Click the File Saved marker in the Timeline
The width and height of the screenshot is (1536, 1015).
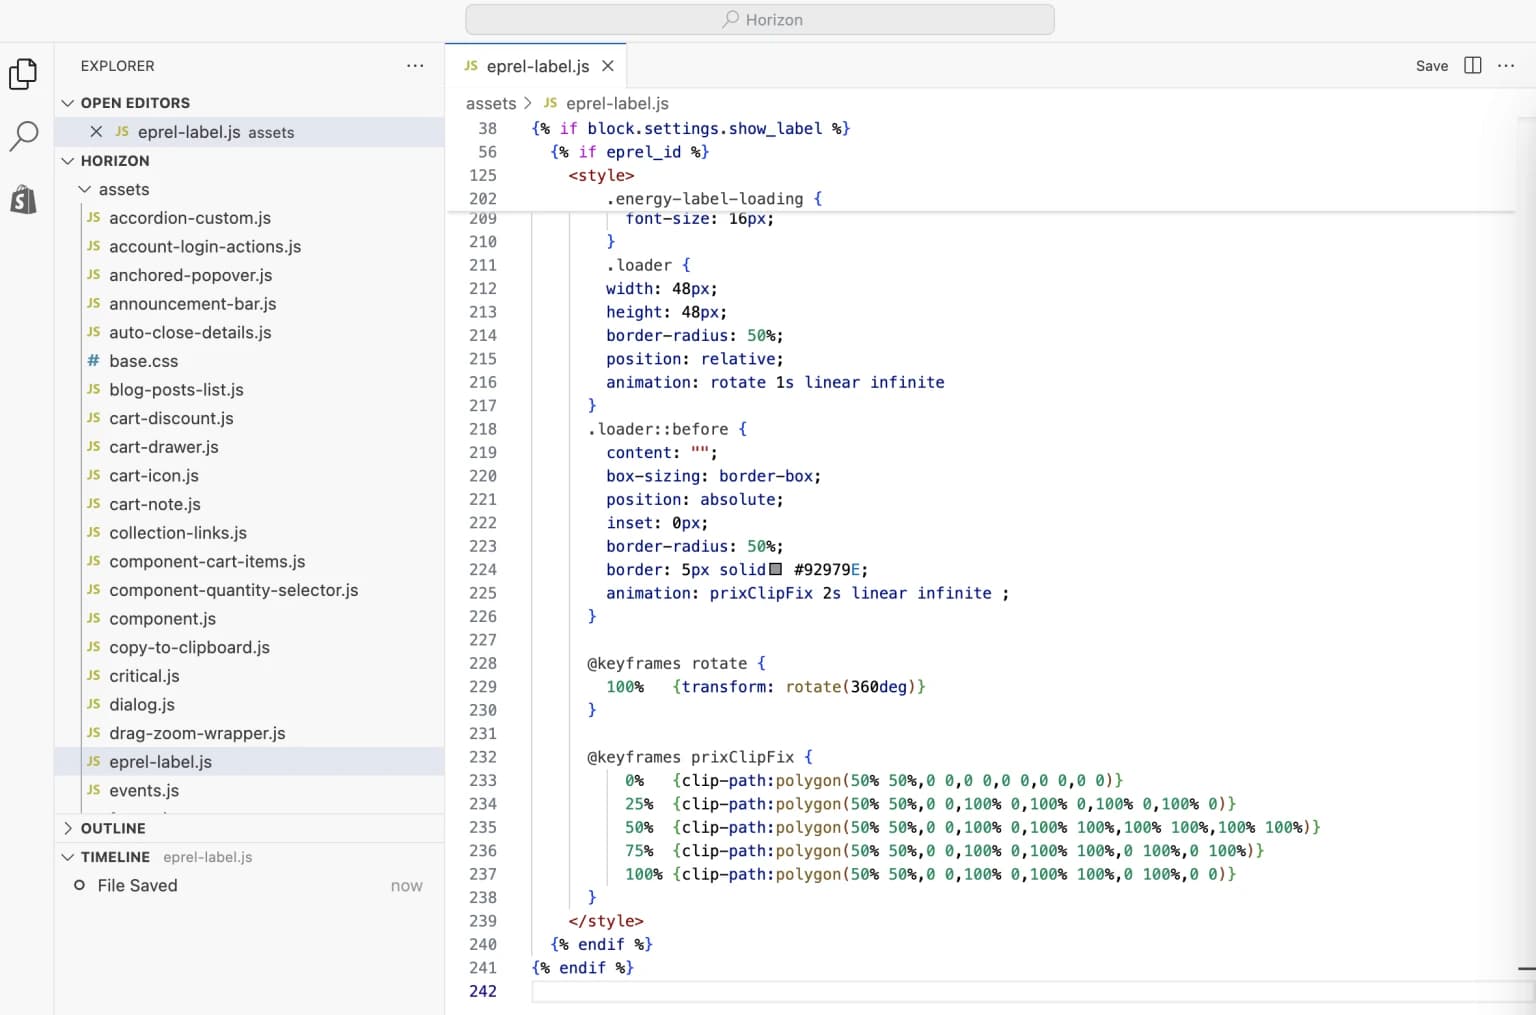pos(137,885)
